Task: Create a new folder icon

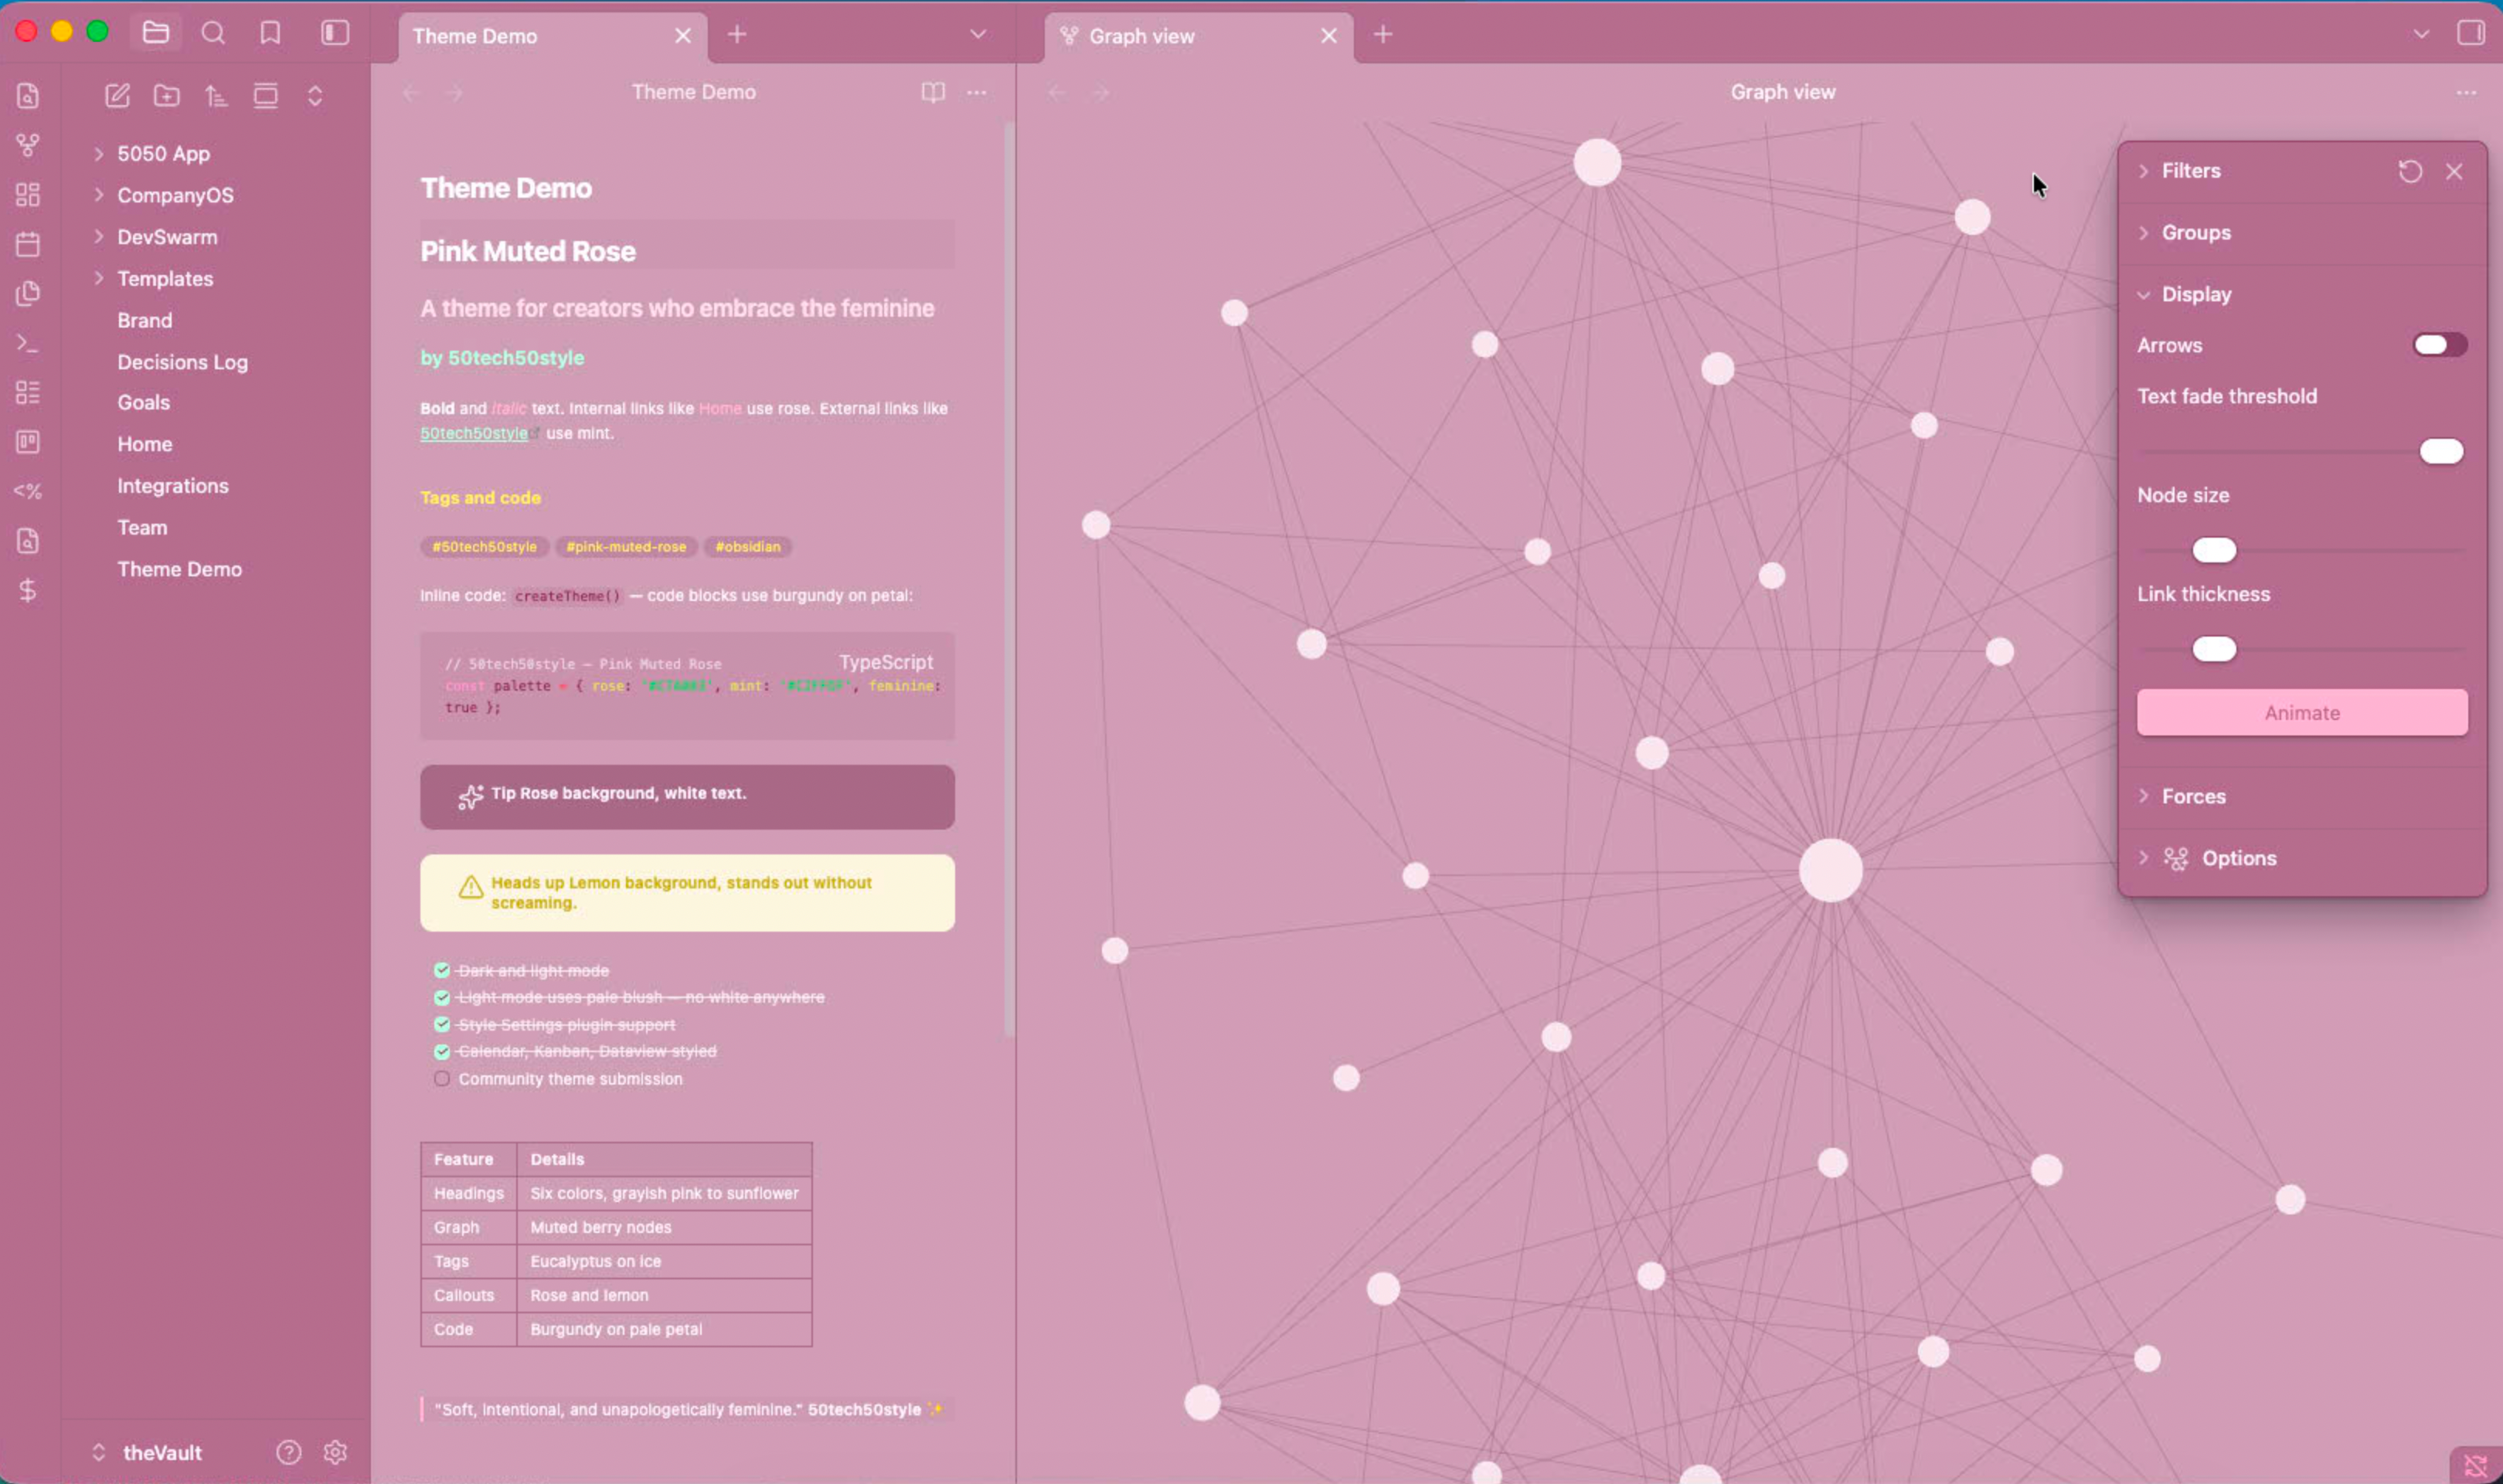Action: click(167, 95)
